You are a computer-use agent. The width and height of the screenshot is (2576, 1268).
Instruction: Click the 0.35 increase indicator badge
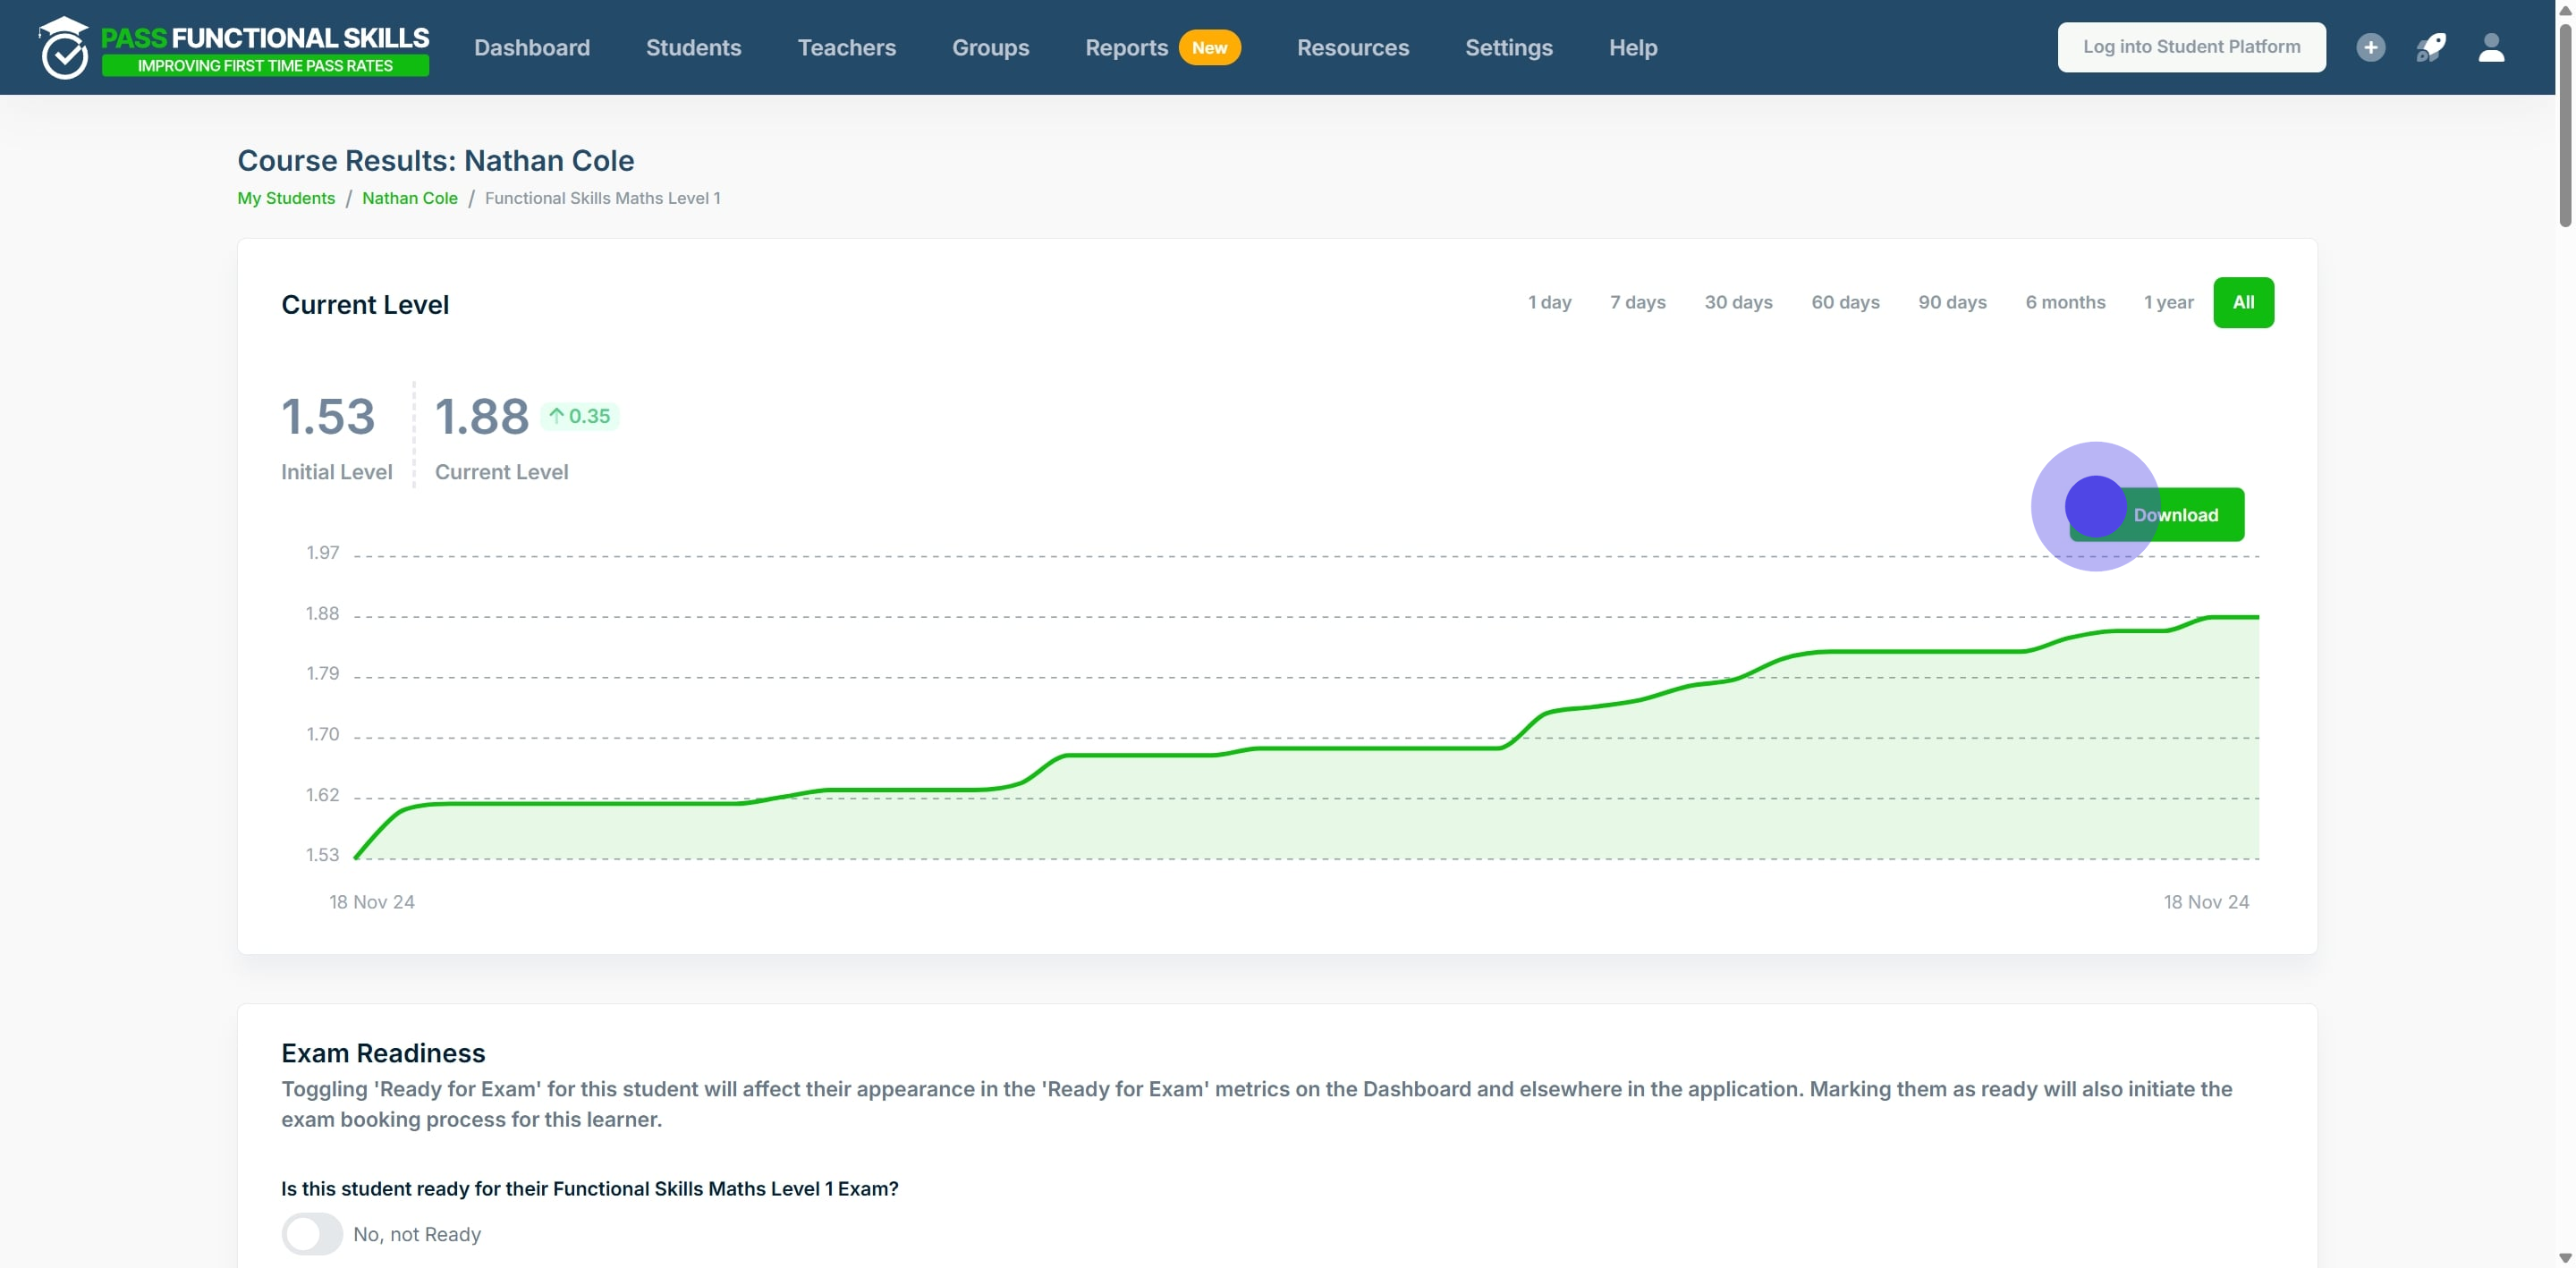(580, 416)
